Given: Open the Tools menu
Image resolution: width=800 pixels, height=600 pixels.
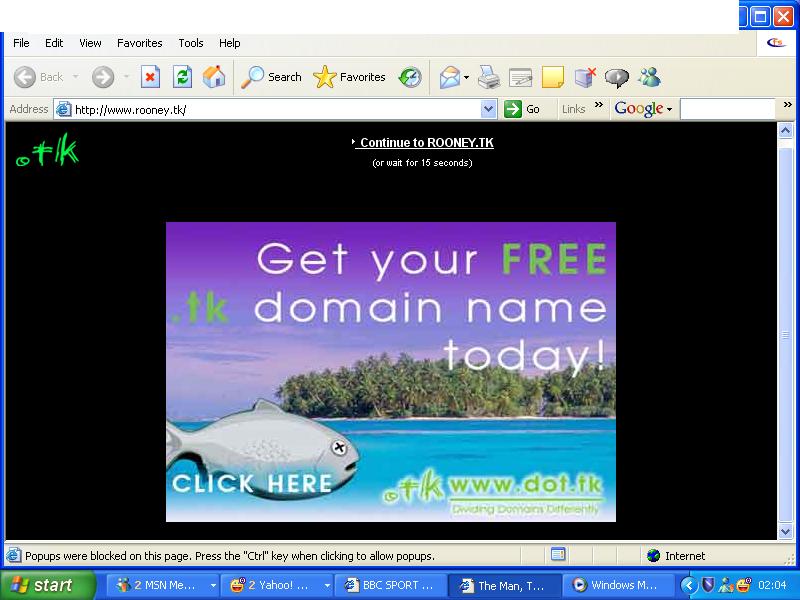Looking at the screenshot, I should [191, 43].
